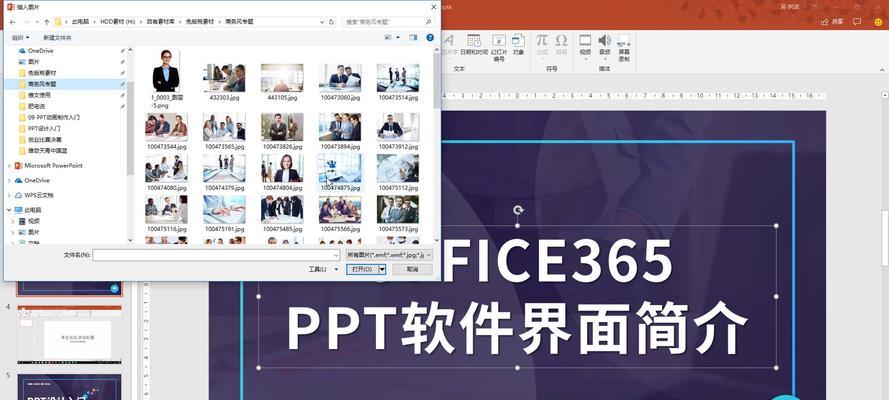Select the 432303.jpg thumbnail
This screenshot has width=889, height=400.
(224, 78)
